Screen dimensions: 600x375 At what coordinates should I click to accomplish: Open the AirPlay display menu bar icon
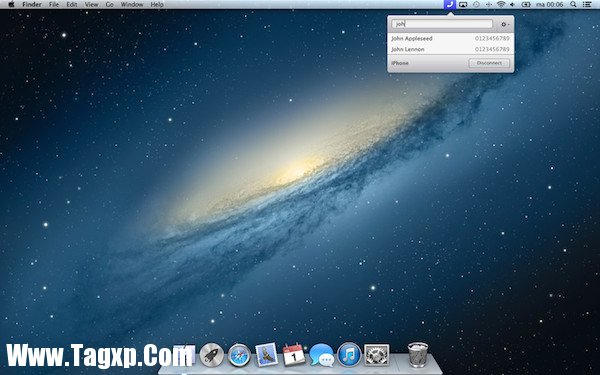coord(463,5)
